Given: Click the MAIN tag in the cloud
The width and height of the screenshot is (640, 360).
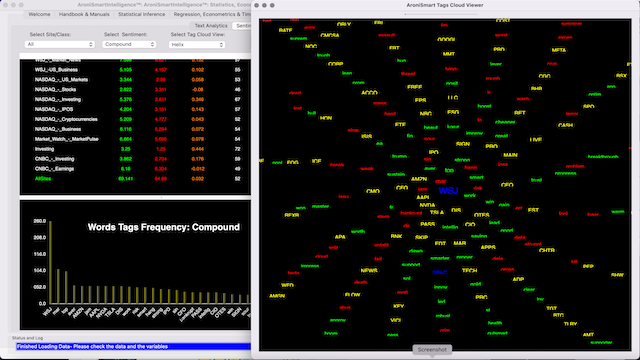Looking at the screenshot, I should [510, 155].
